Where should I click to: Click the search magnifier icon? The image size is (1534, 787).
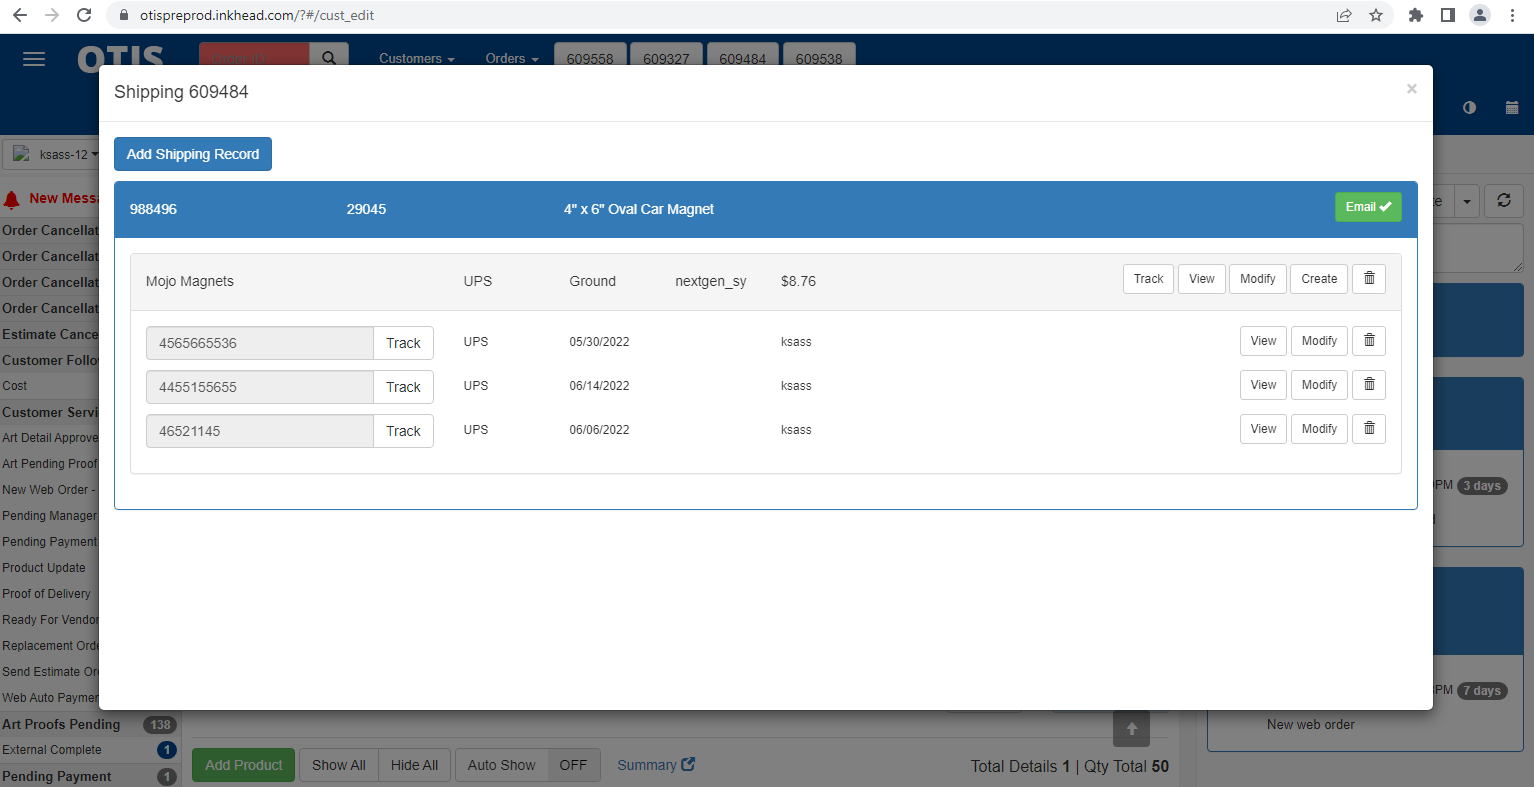pyautogui.click(x=329, y=57)
